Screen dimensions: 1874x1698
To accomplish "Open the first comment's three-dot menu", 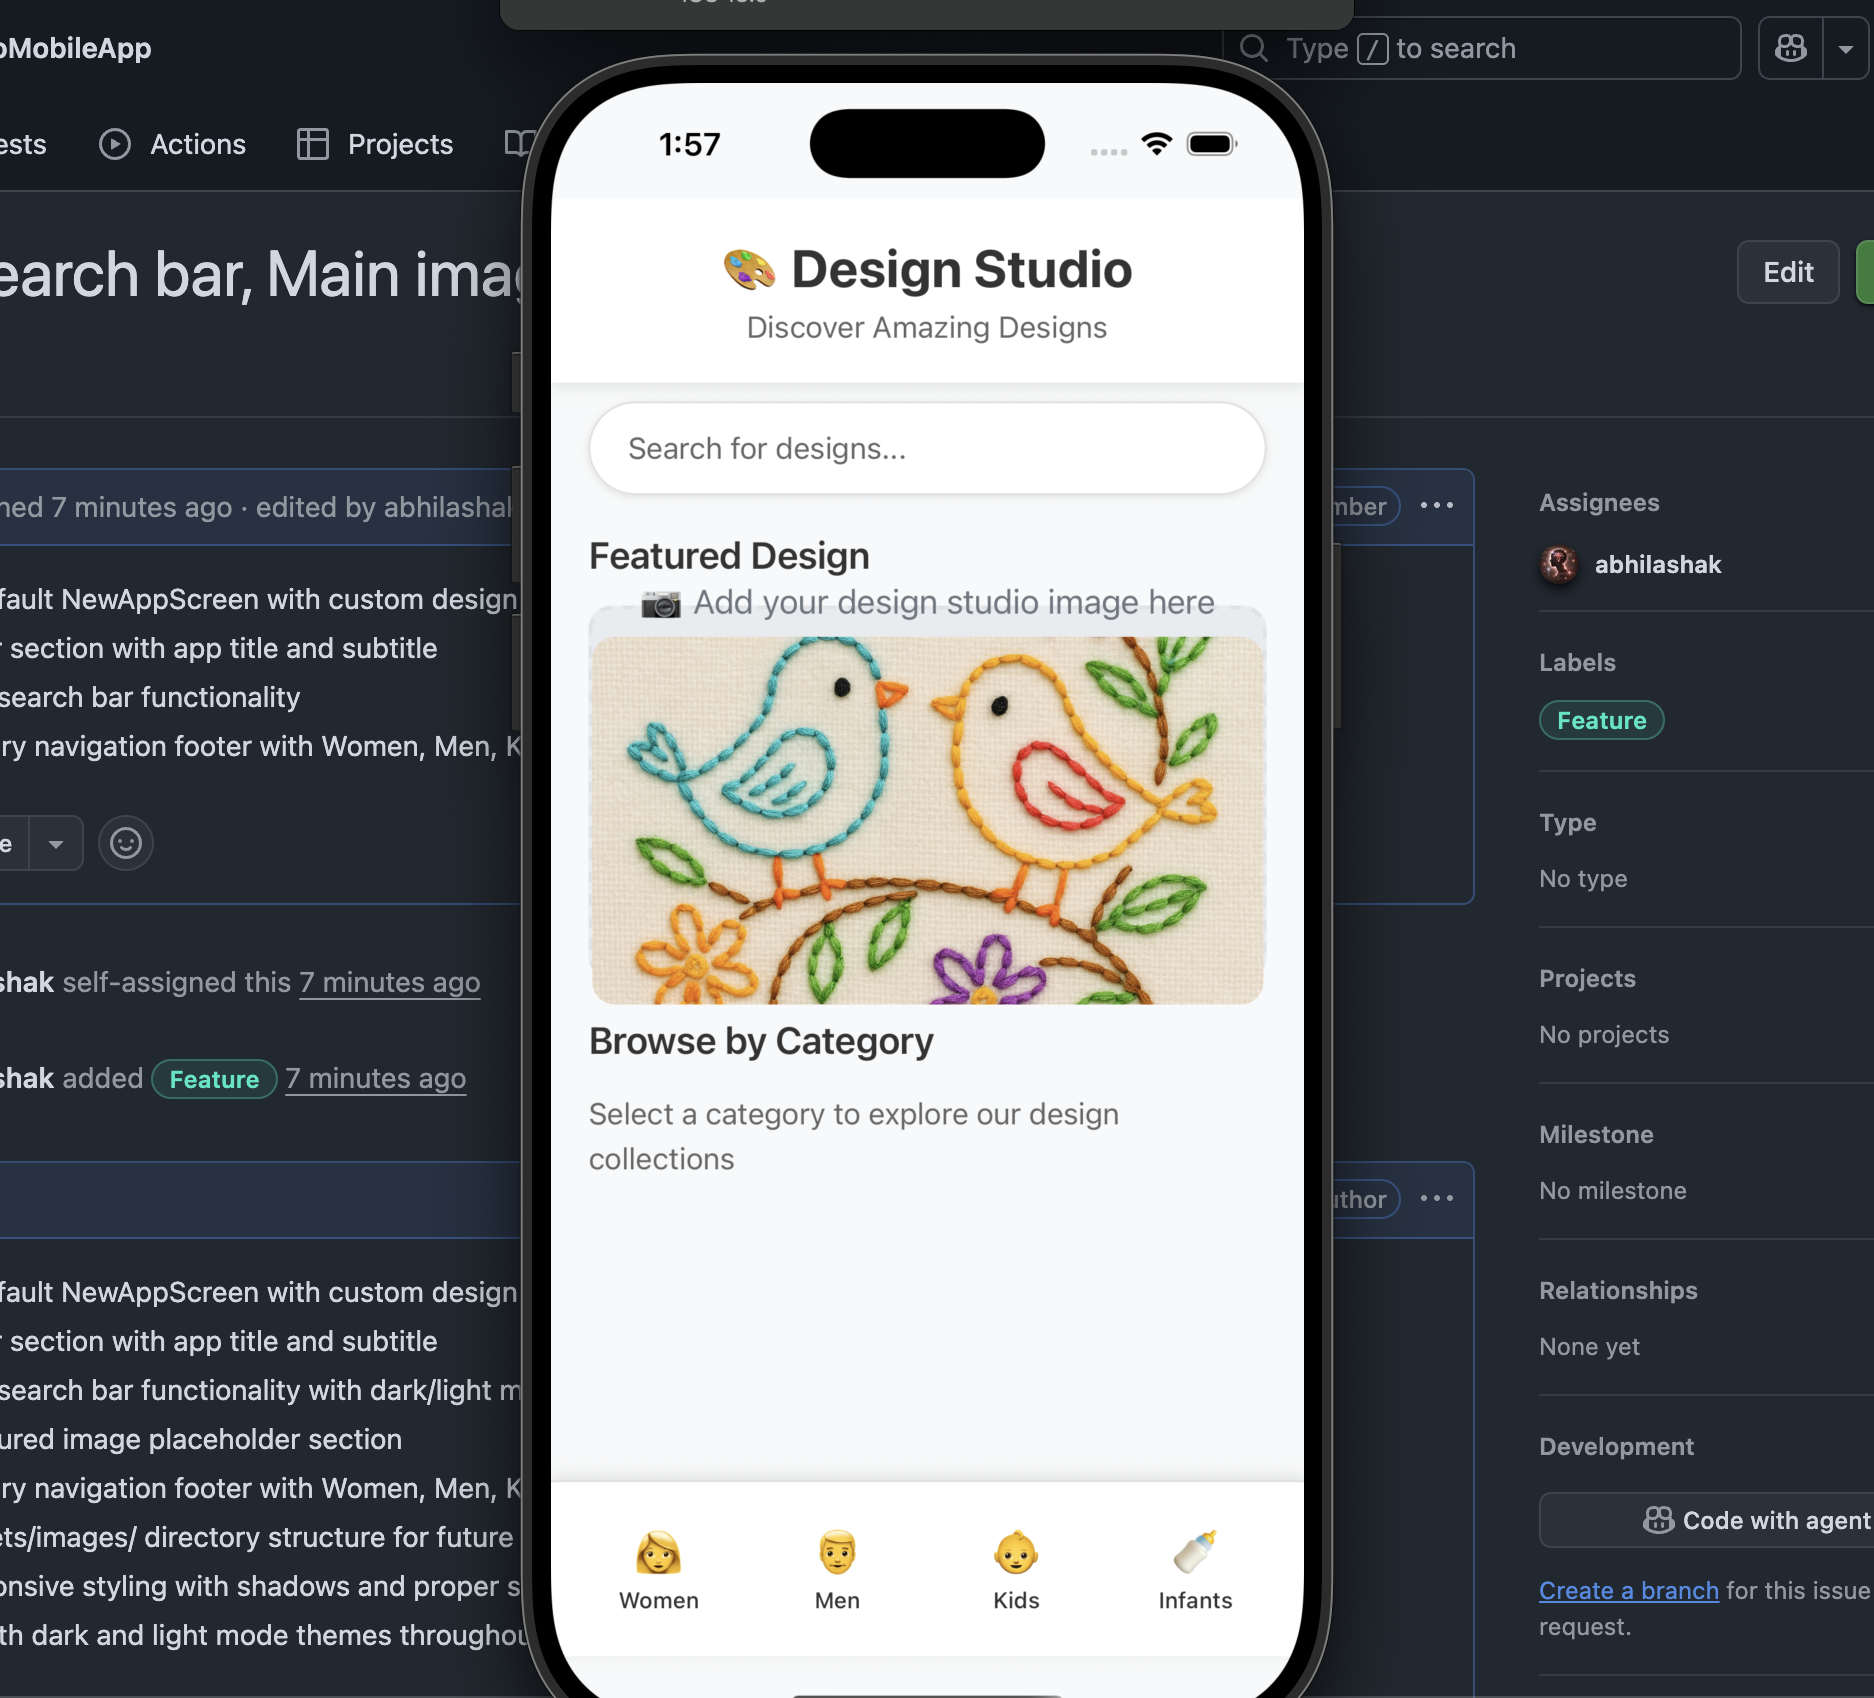I will [x=1437, y=506].
